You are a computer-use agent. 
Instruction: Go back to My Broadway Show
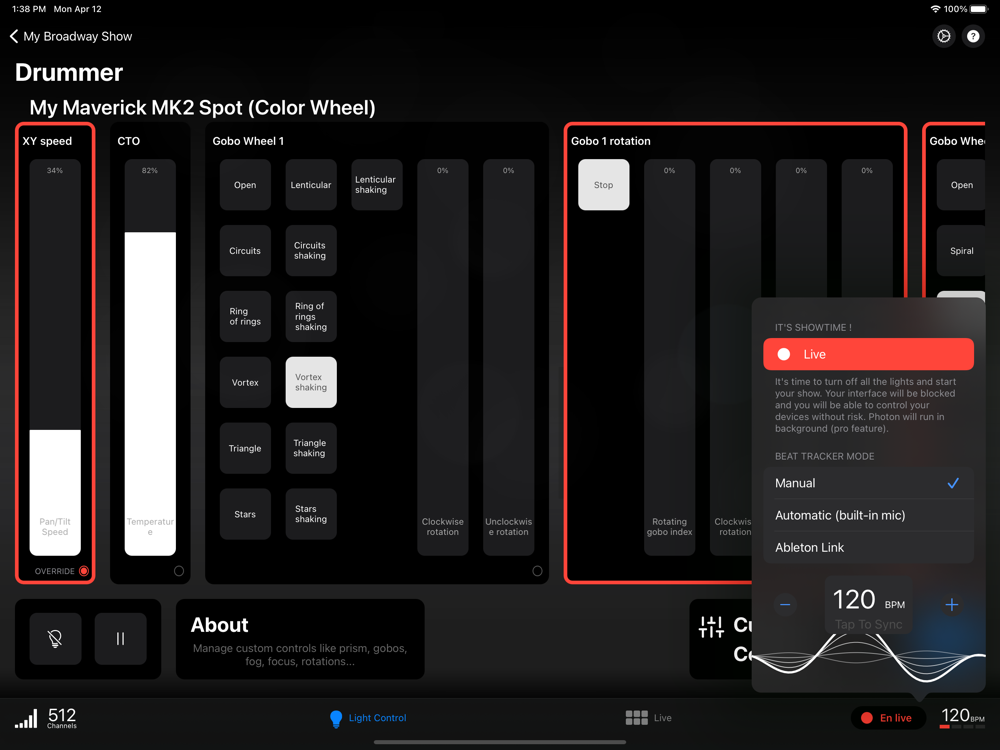71,36
